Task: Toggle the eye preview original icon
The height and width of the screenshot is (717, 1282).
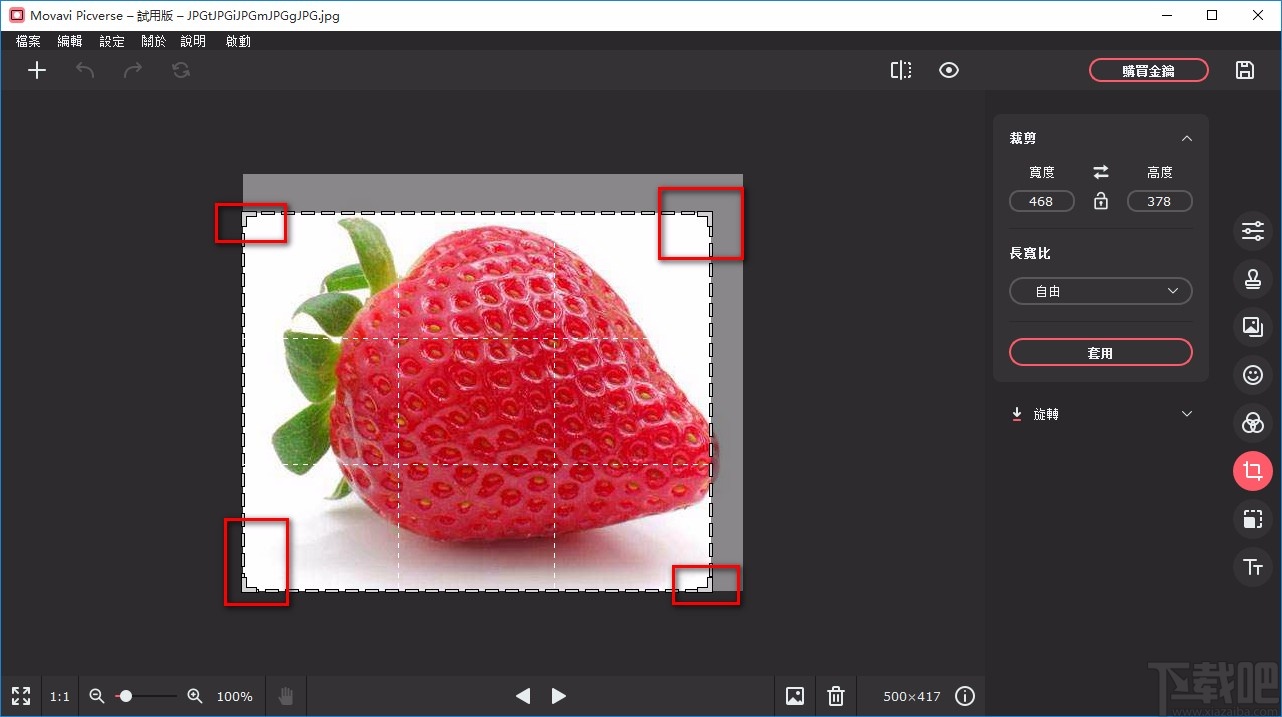Action: coord(949,70)
